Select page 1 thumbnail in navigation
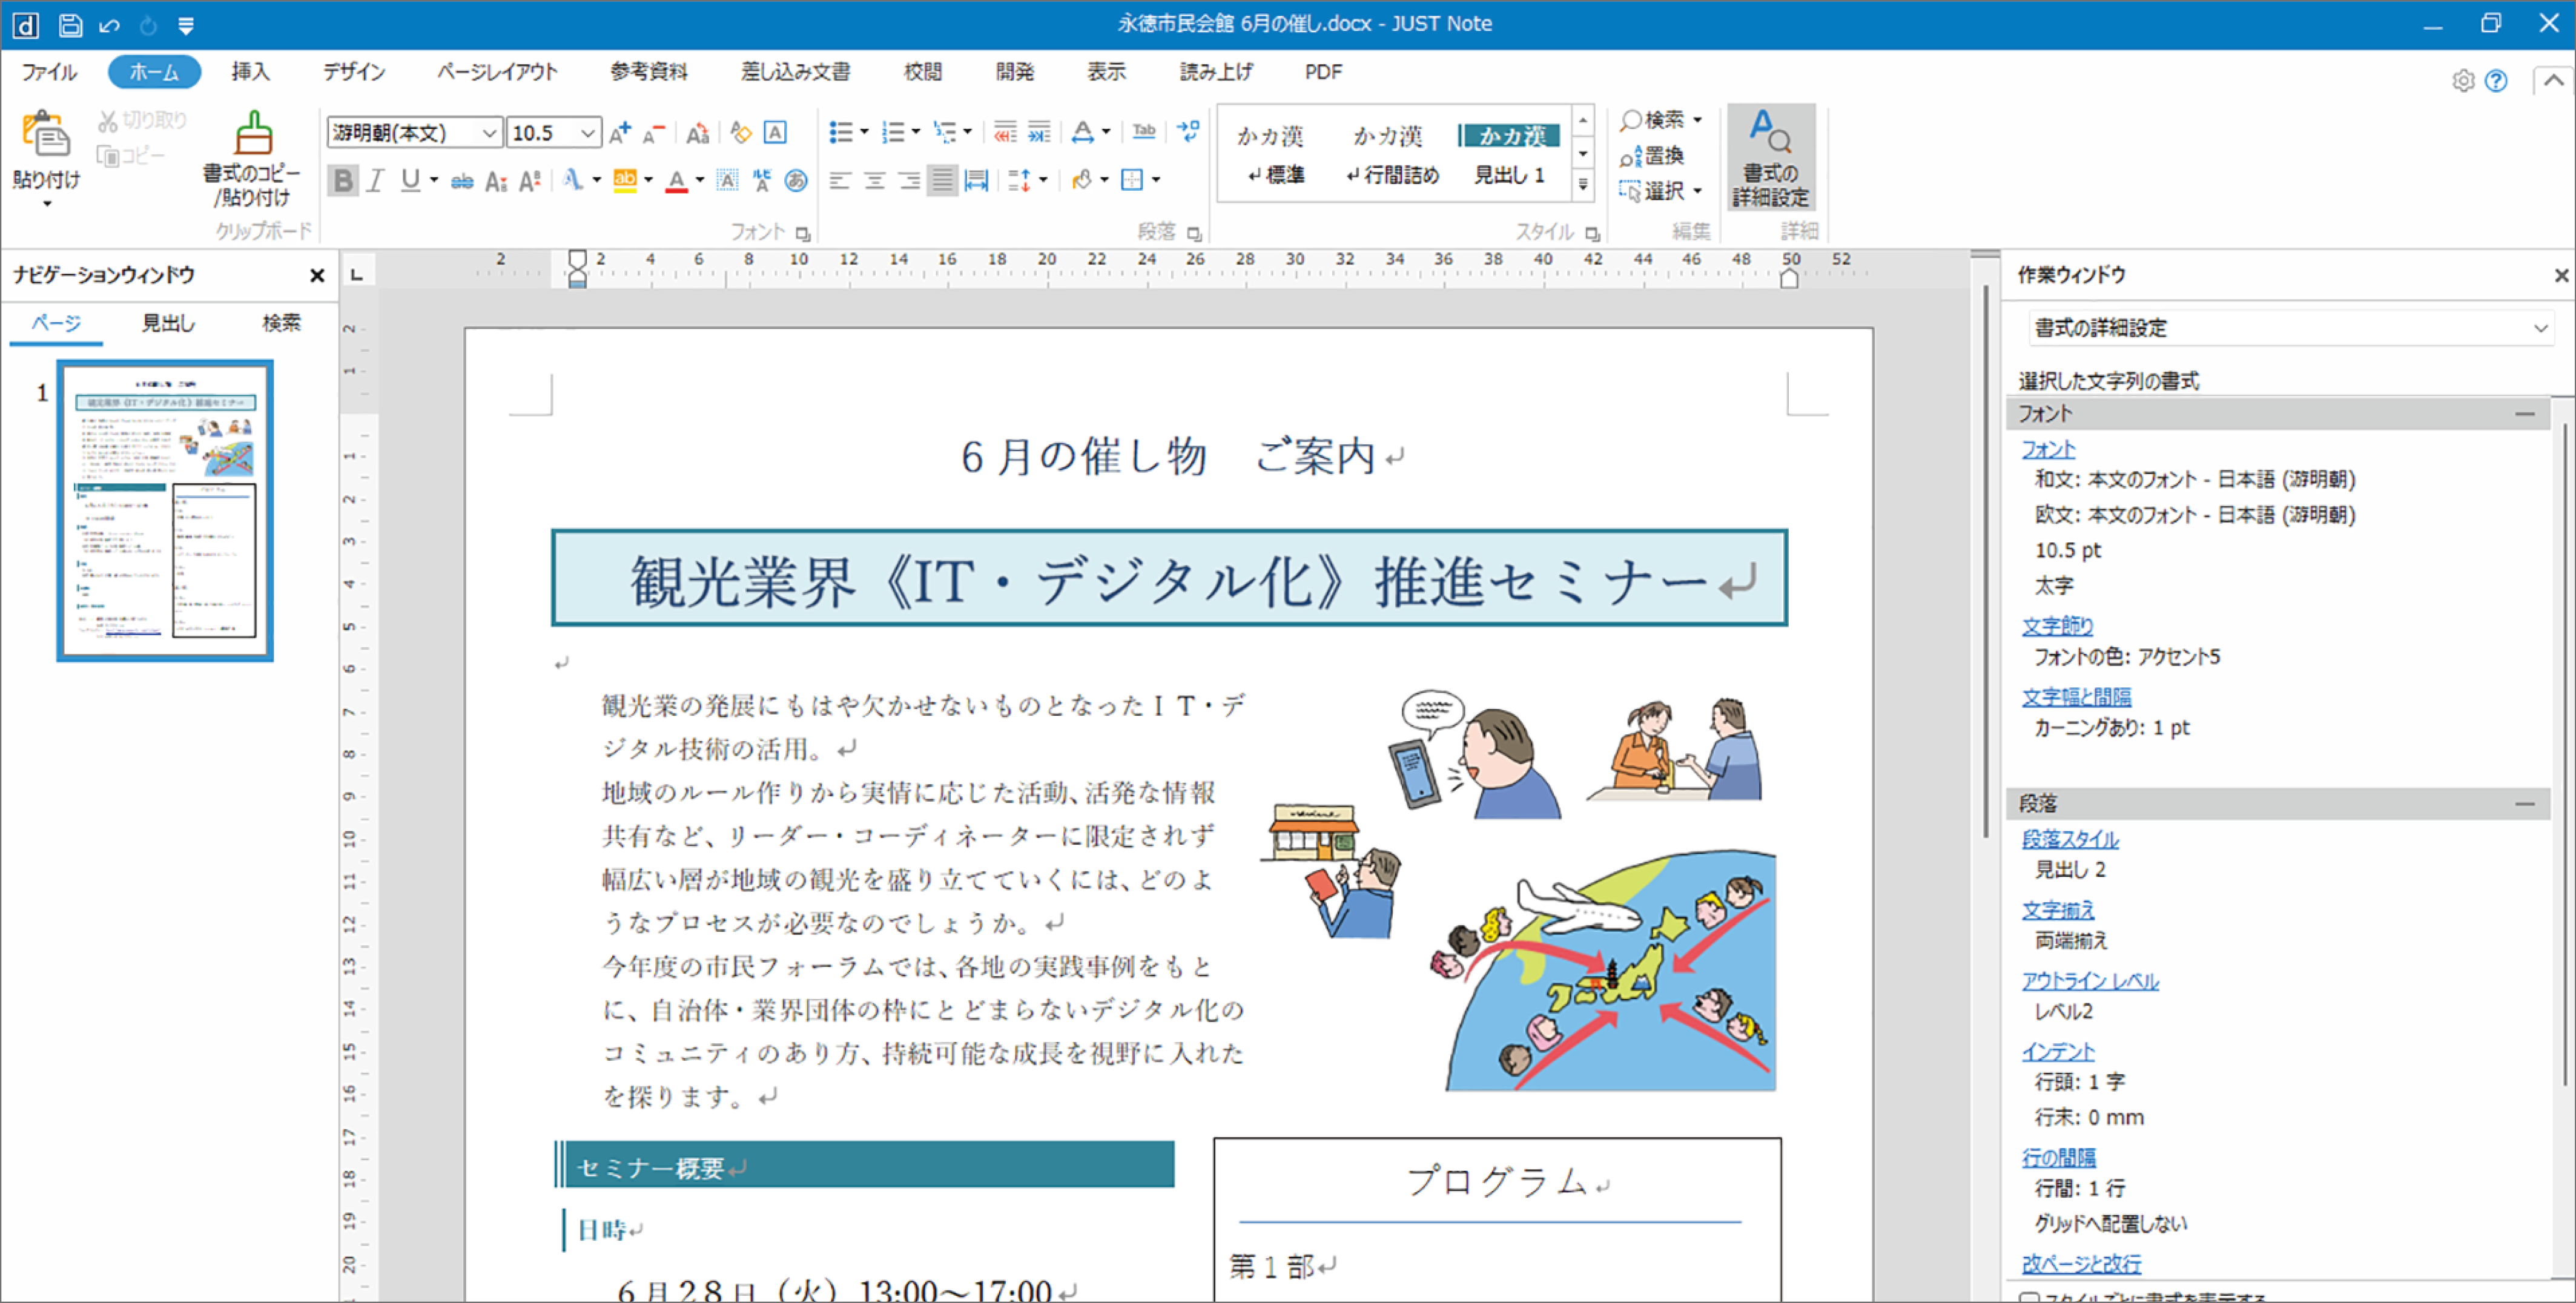The width and height of the screenshot is (2576, 1303). [x=165, y=511]
